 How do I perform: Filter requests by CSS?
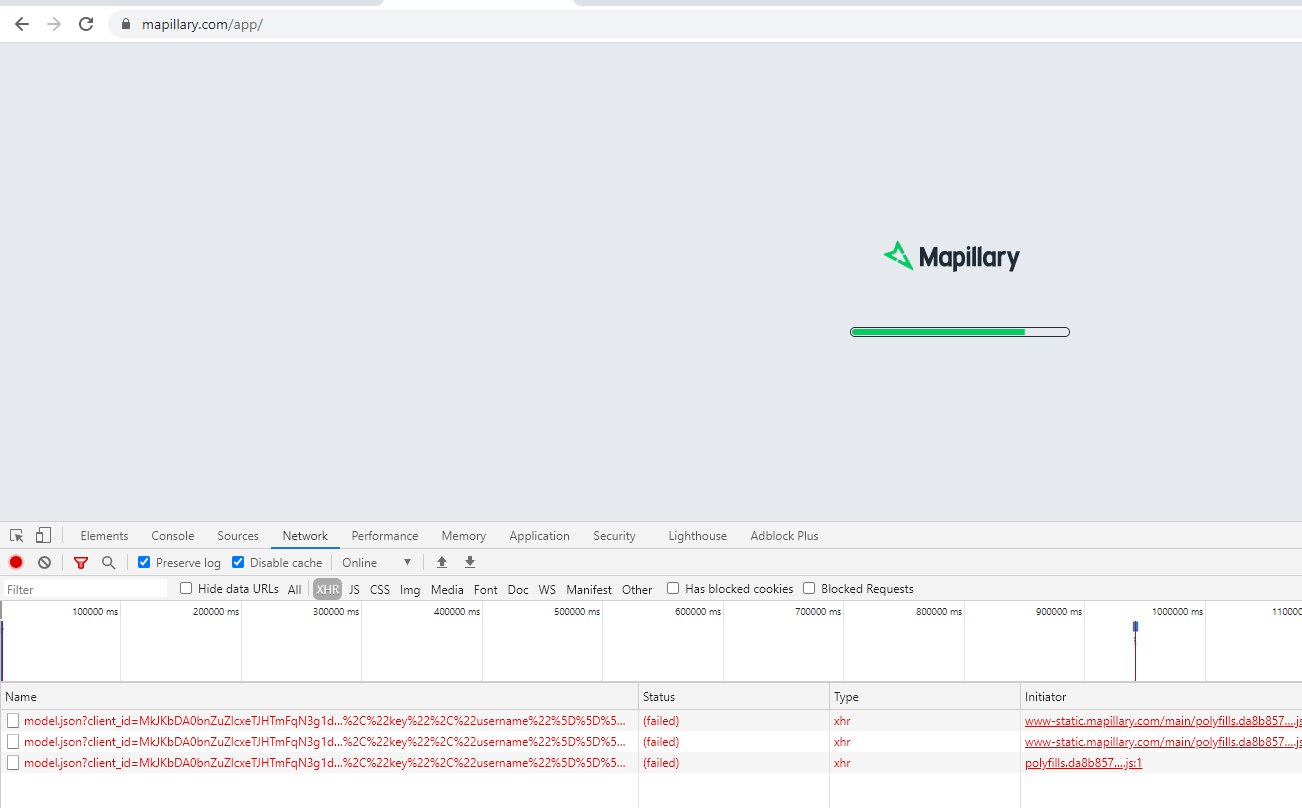(380, 590)
